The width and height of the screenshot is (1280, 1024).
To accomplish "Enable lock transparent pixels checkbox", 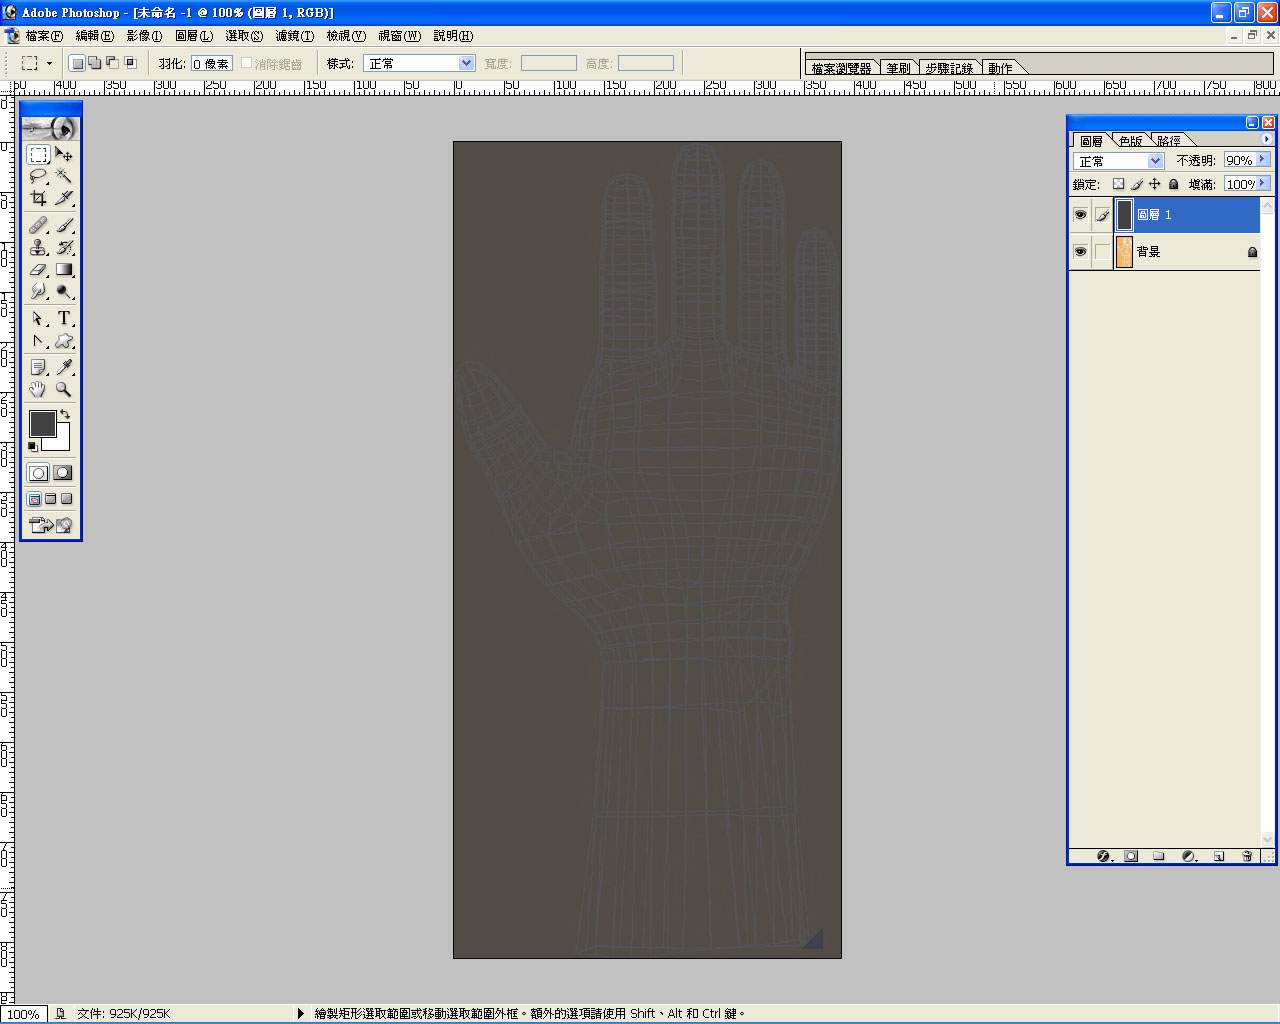I will click(x=1118, y=184).
